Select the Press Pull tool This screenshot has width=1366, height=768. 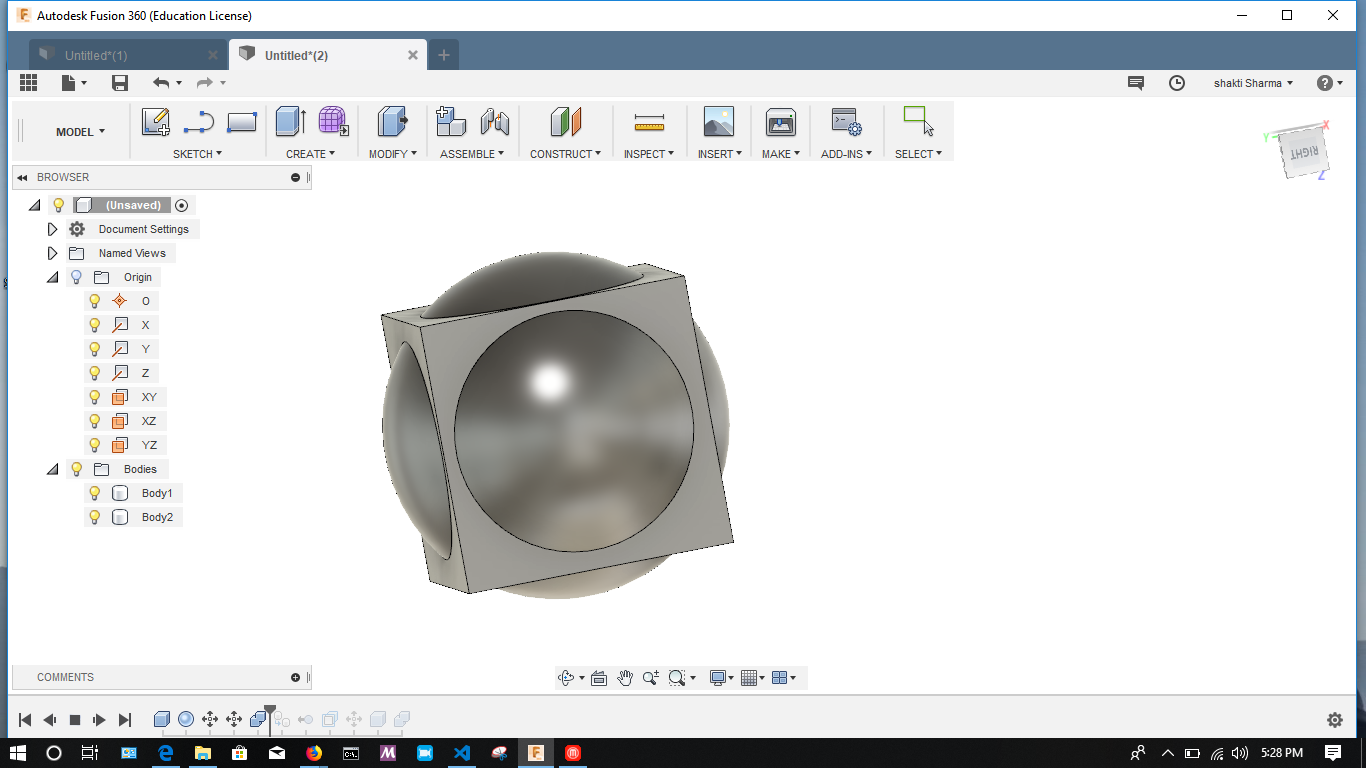(393, 122)
